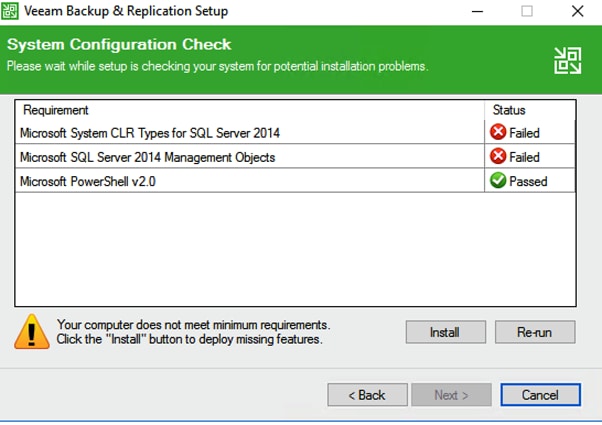Close the Veeam Backup & Replication Setup window
This screenshot has width=602, height=425.
click(577, 11)
